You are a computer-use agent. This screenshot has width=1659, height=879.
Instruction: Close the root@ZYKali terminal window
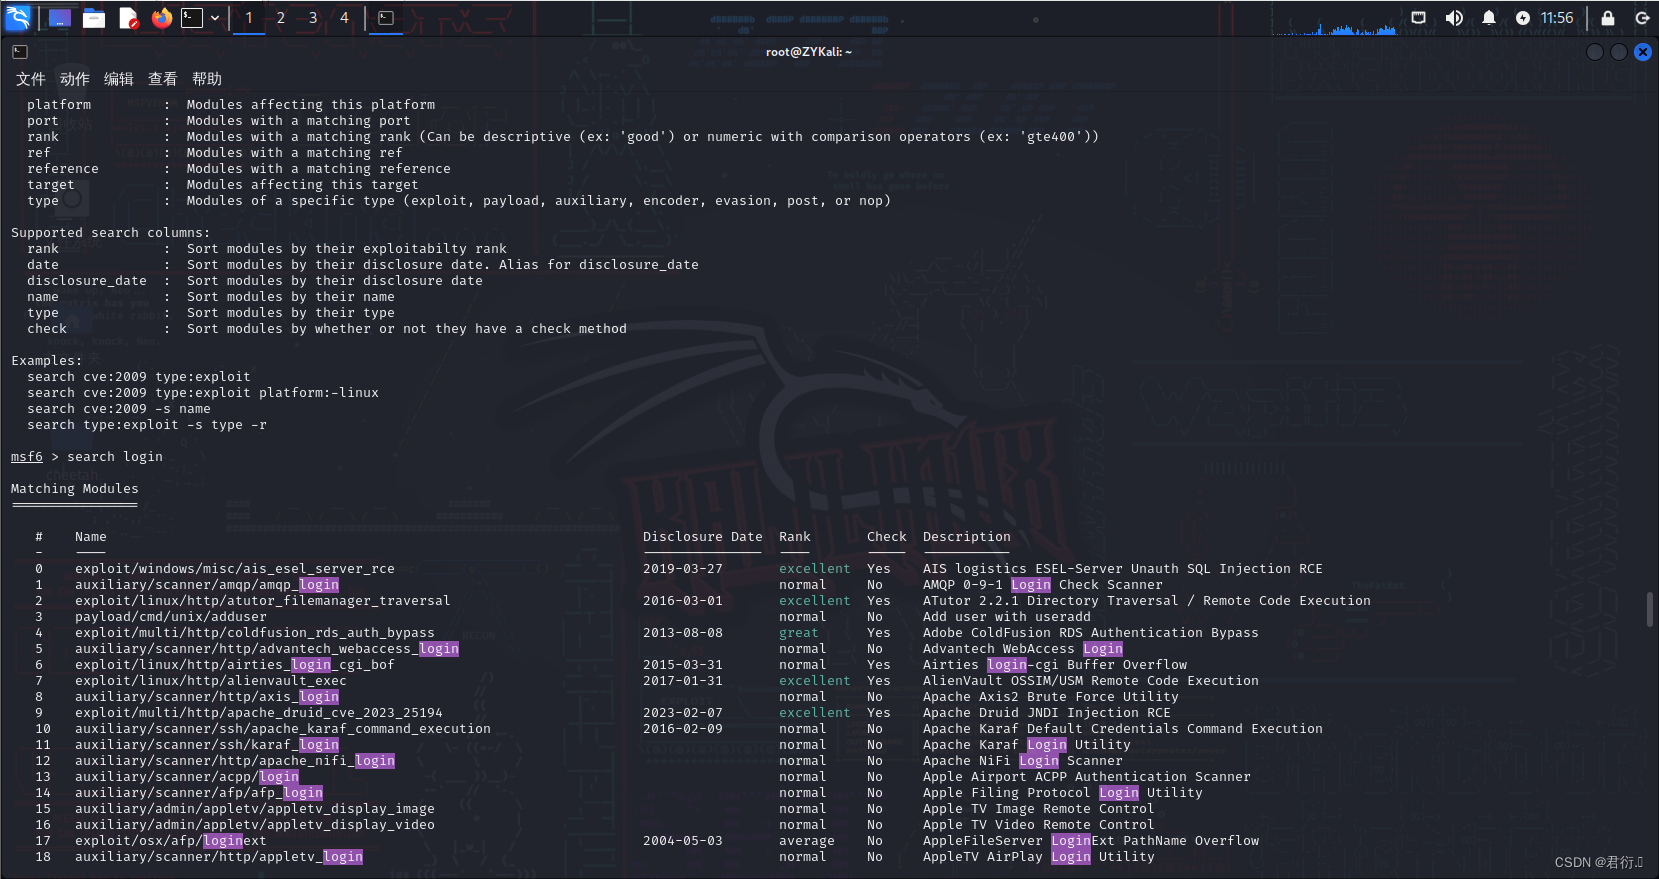(x=1643, y=52)
